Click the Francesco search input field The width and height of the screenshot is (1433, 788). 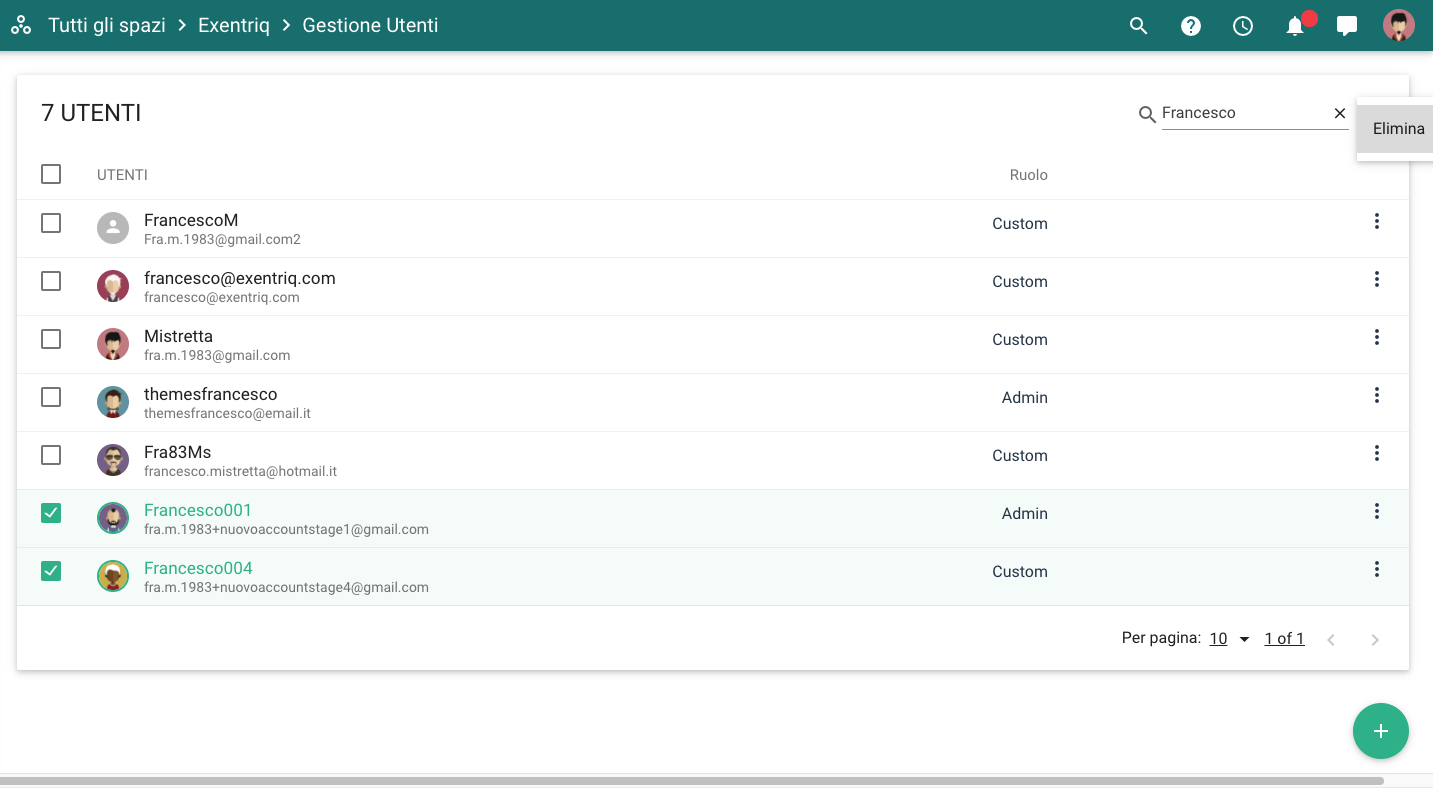[x=1242, y=113]
